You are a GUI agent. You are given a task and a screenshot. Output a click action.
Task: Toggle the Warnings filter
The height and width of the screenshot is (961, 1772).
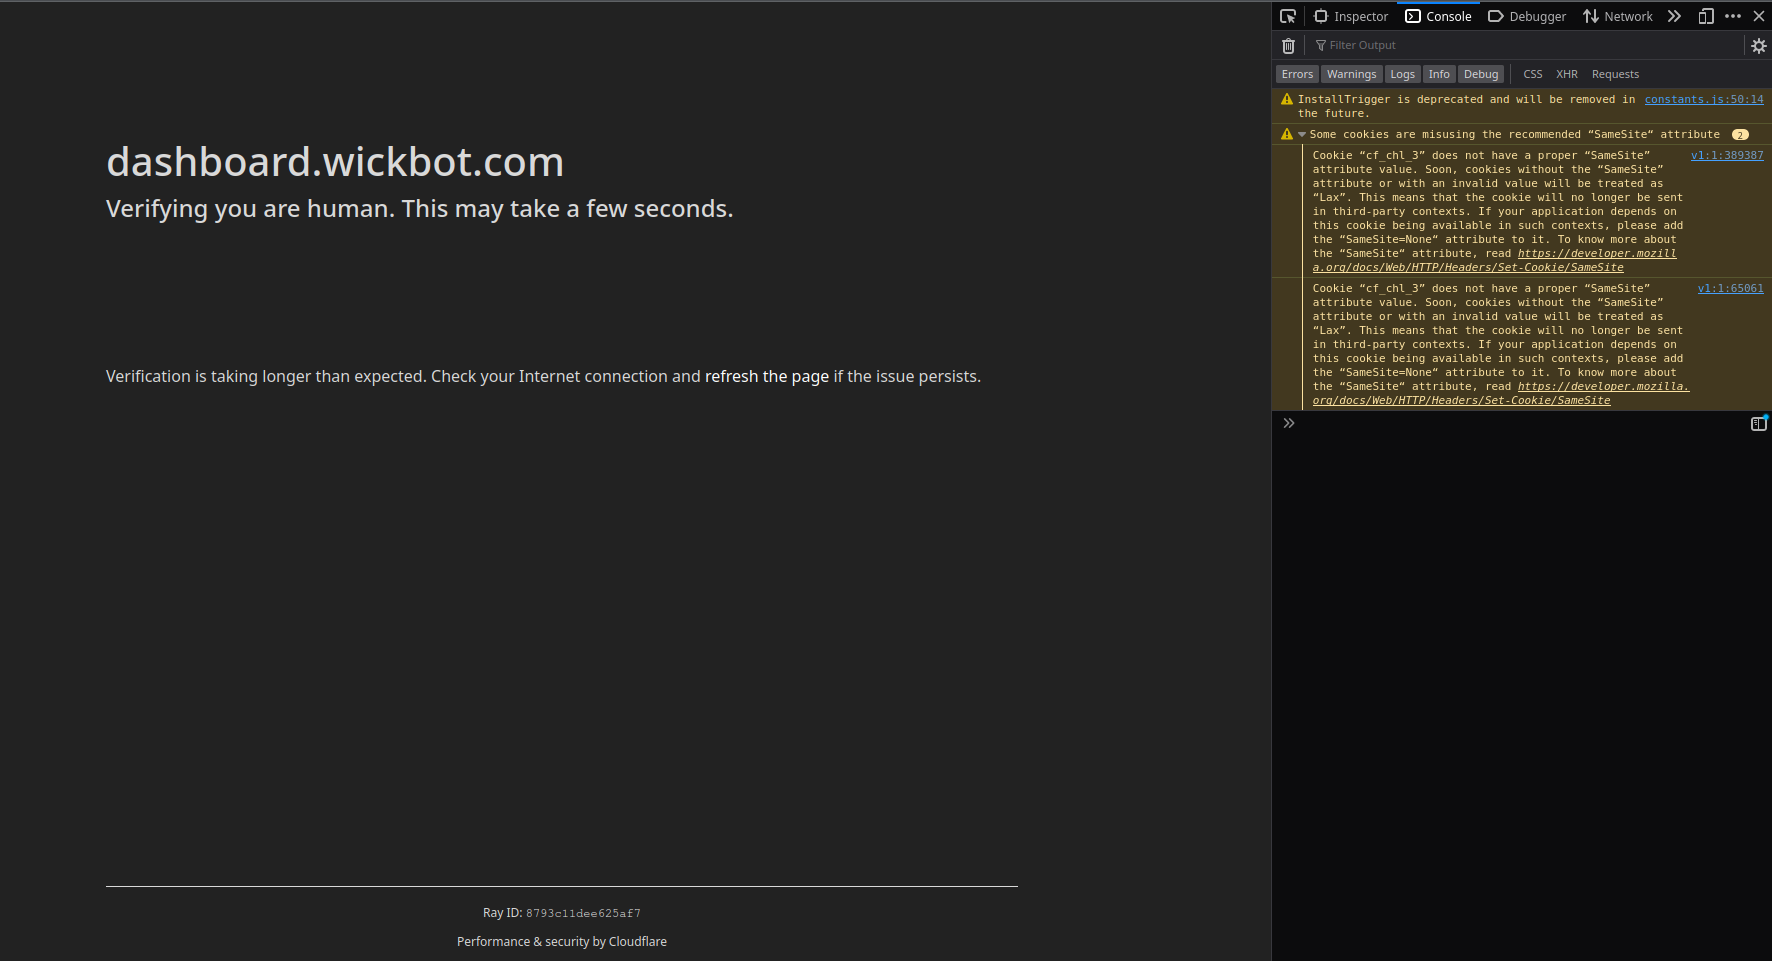click(1351, 74)
